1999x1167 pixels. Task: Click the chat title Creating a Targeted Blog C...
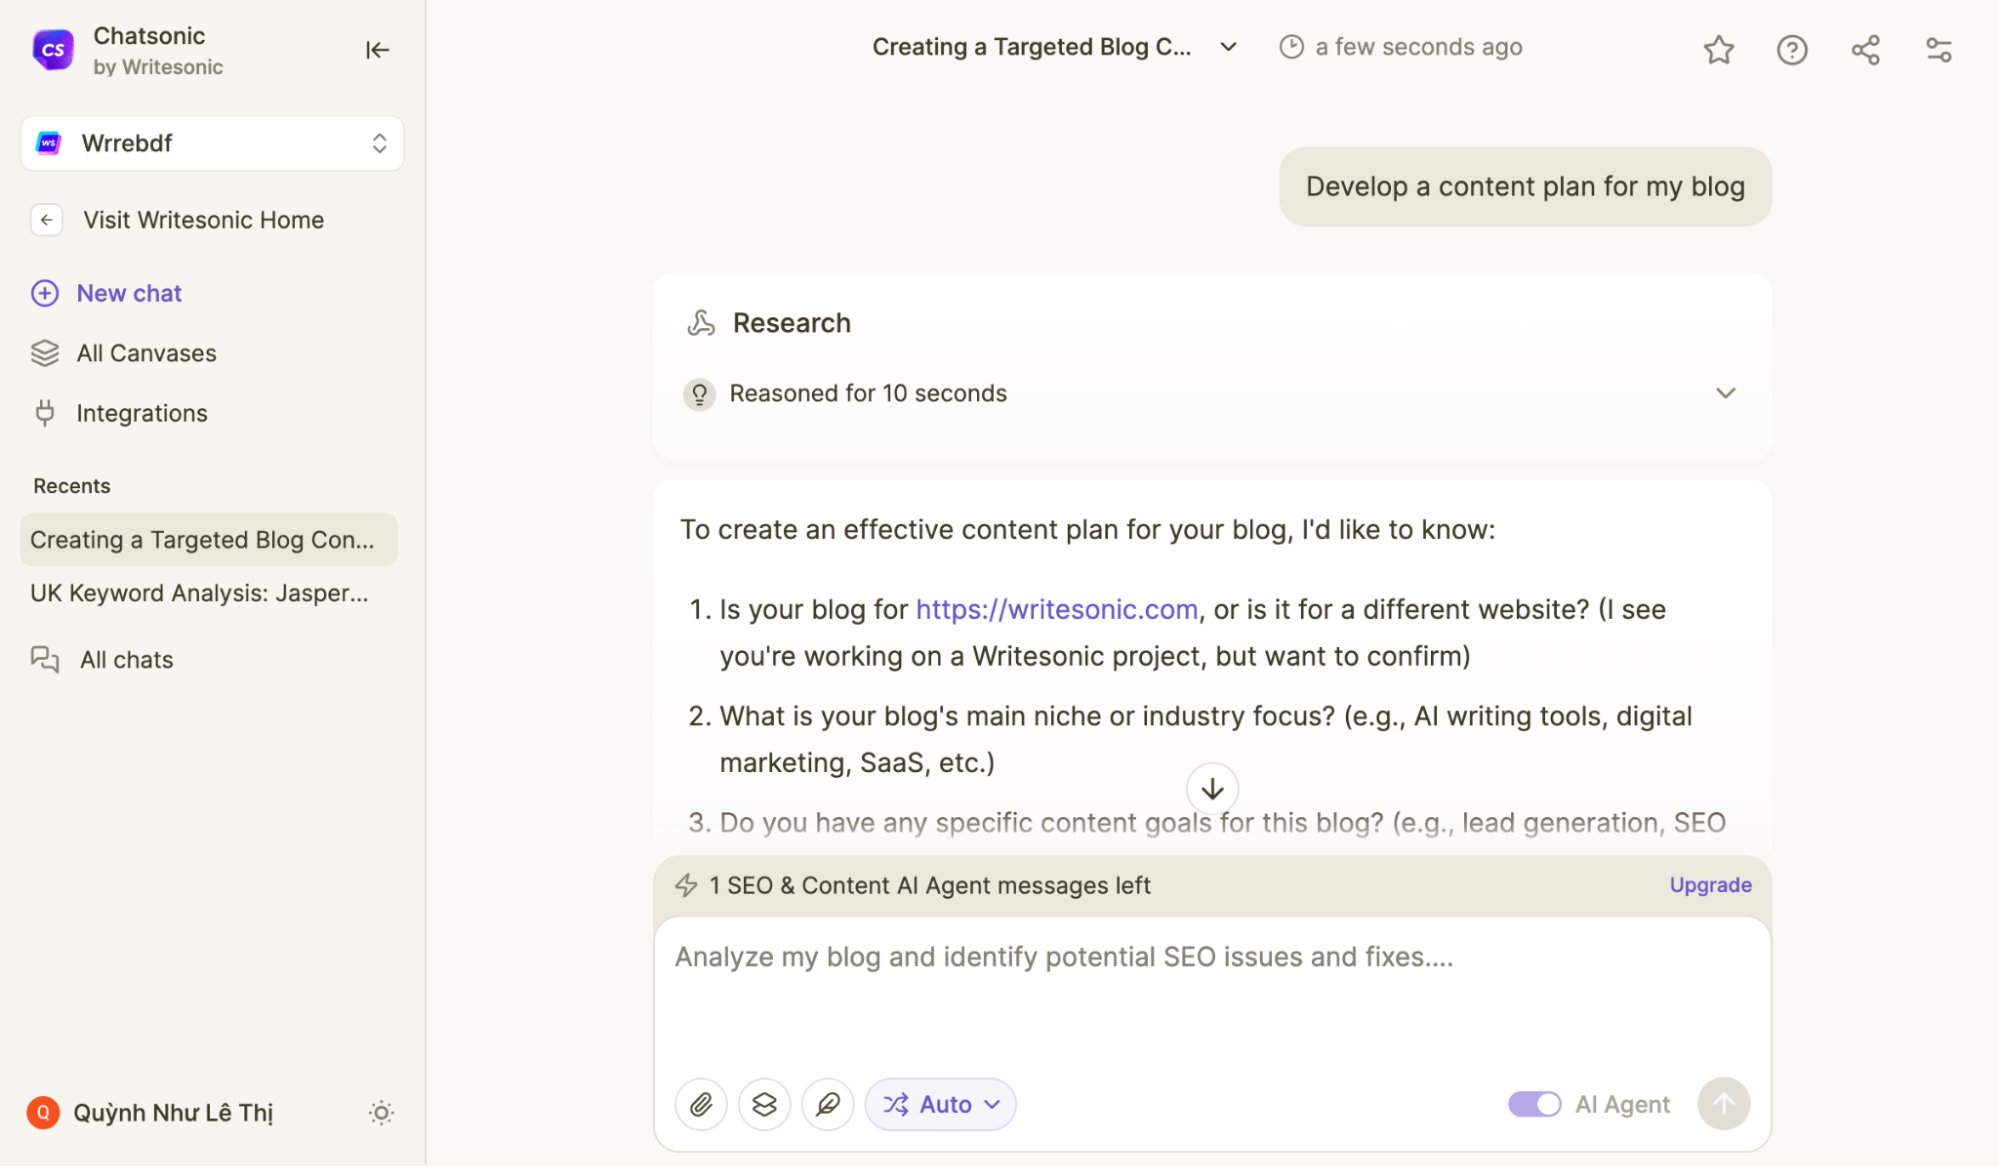click(1031, 47)
